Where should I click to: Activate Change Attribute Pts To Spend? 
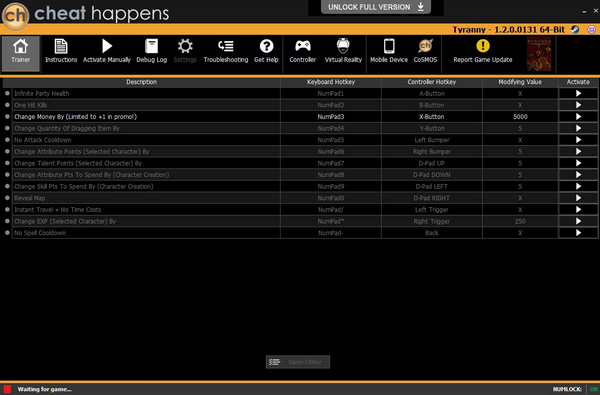[578, 175]
